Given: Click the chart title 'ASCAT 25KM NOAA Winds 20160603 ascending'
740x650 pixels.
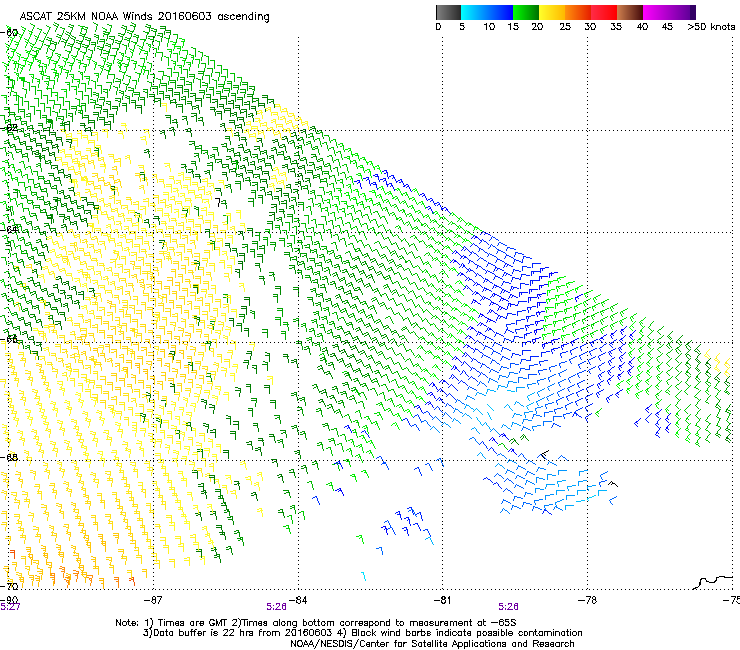Looking at the screenshot, I should click(144, 17).
